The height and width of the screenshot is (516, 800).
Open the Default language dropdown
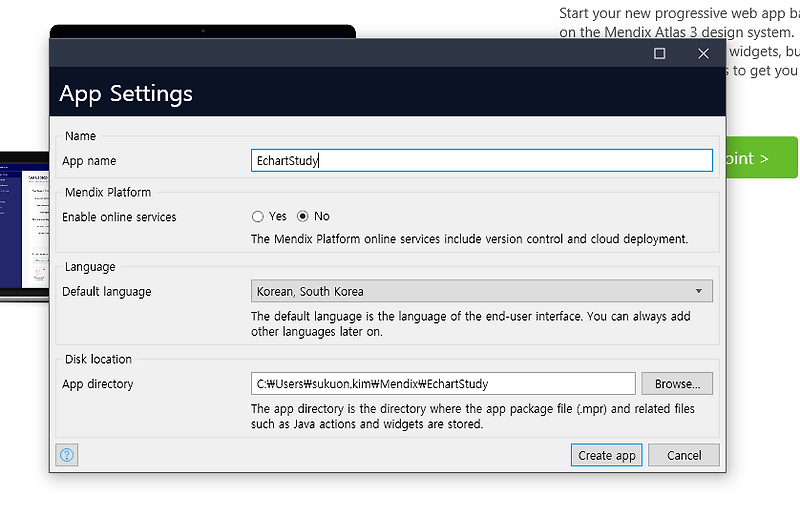coord(482,291)
